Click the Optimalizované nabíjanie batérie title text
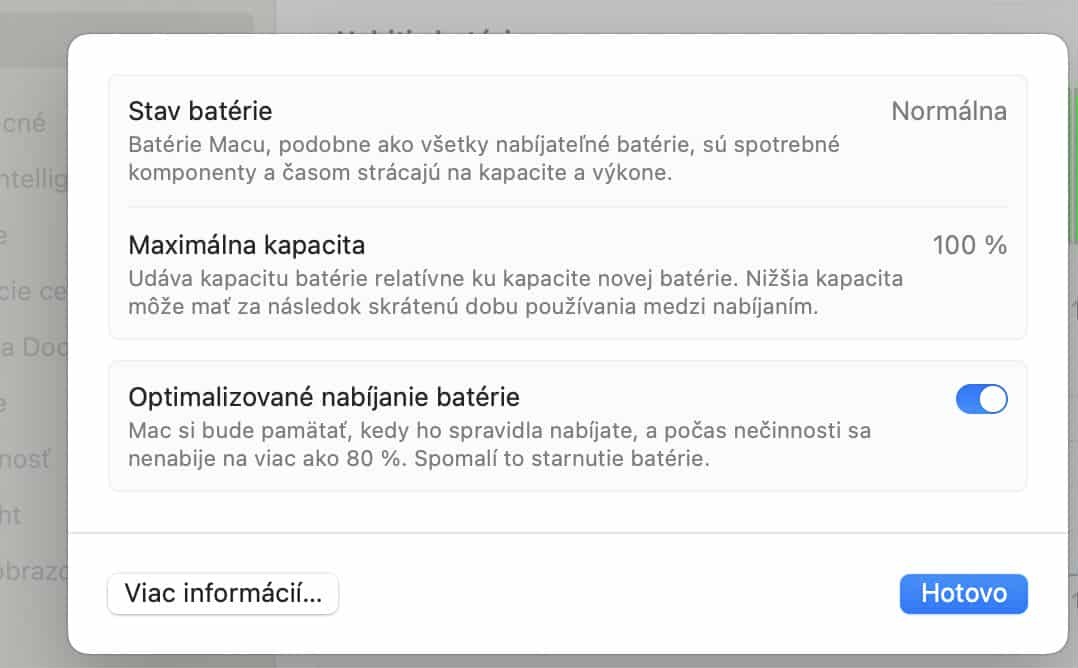The height and width of the screenshot is (668, 1078). click(324, 397)
